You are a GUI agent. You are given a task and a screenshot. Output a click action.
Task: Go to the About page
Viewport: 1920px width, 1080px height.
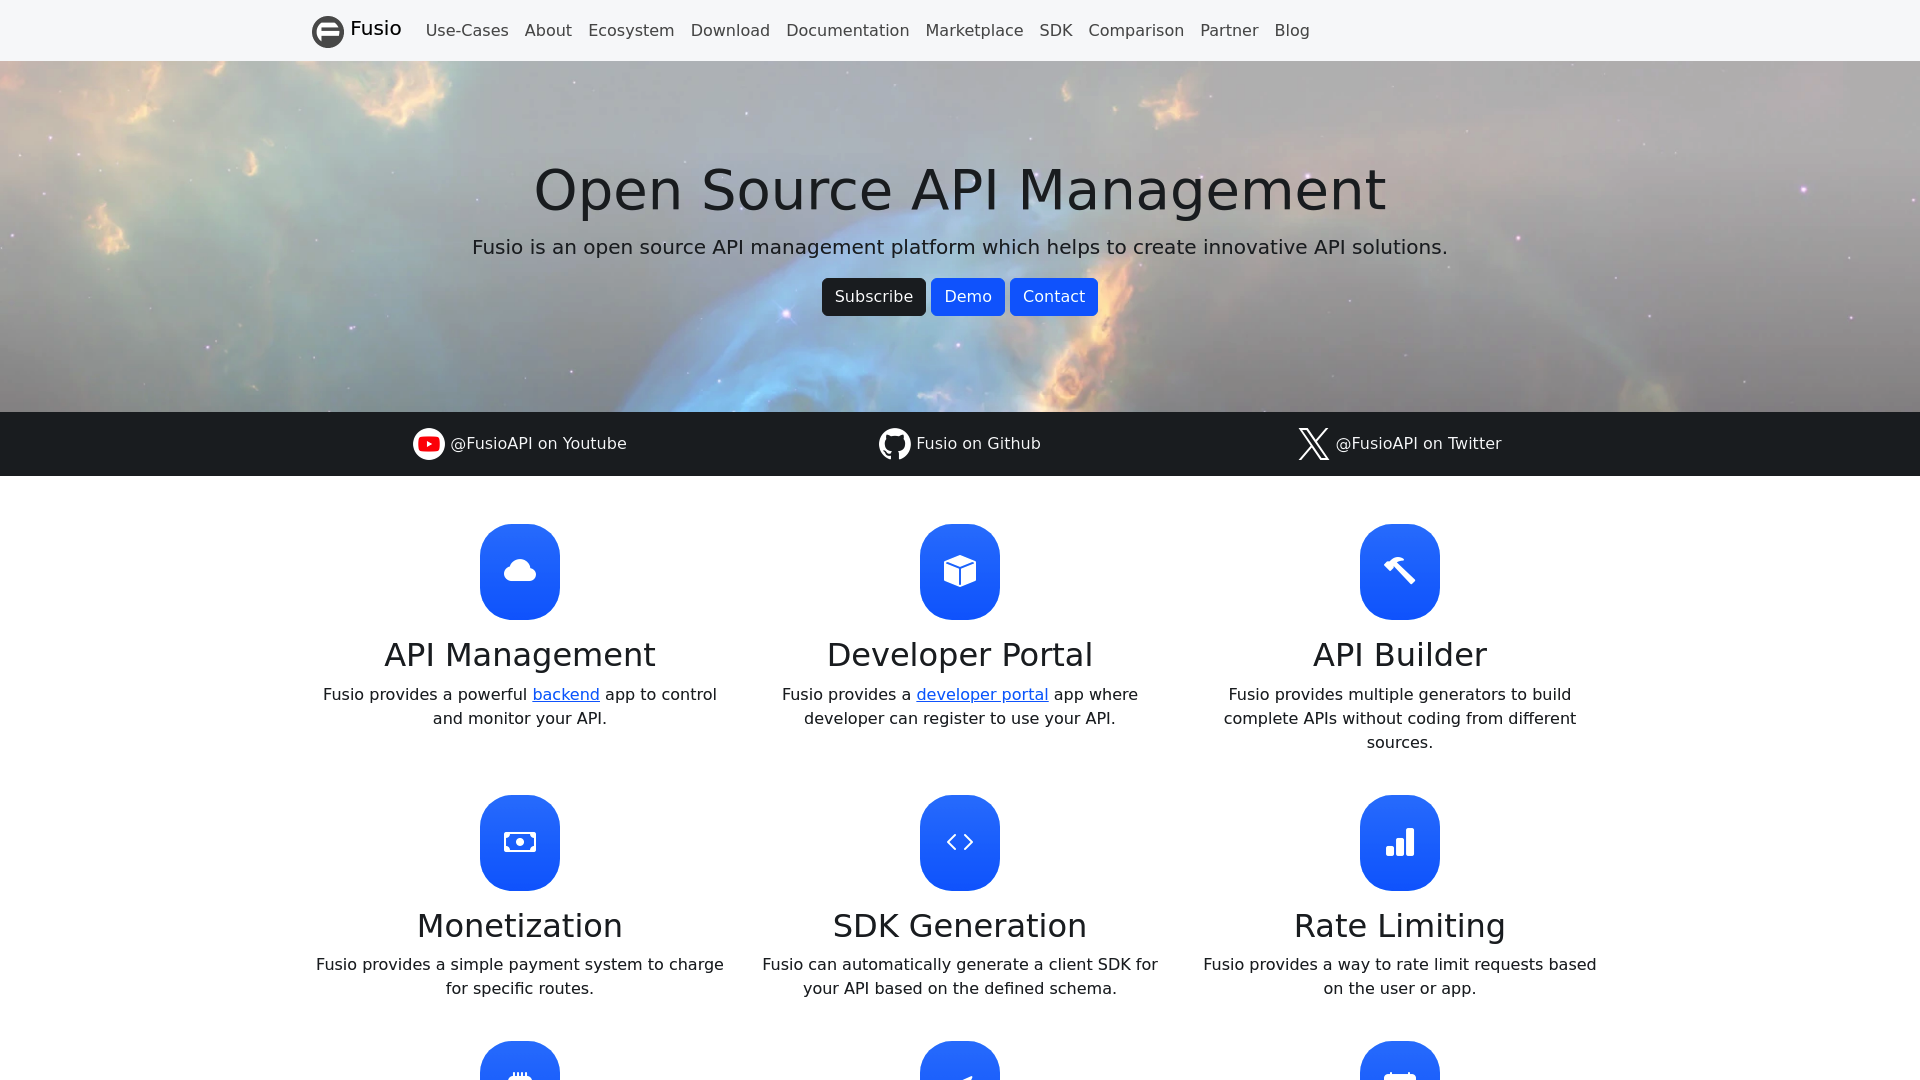click(548, 31)
